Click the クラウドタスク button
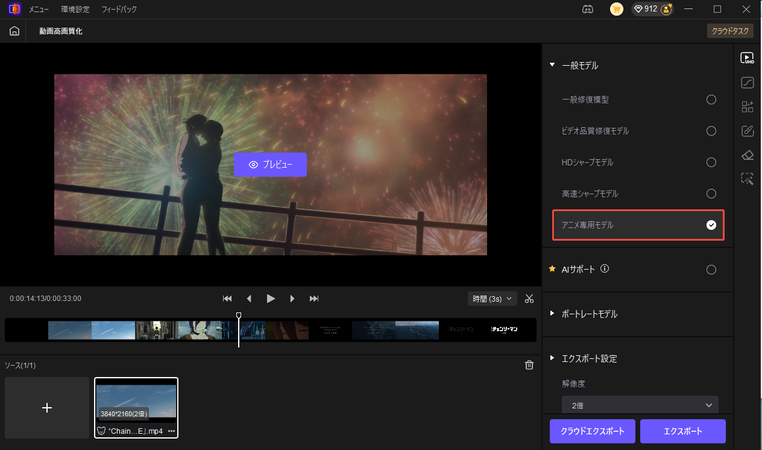The image size is (762, 450). pos(730,31)
